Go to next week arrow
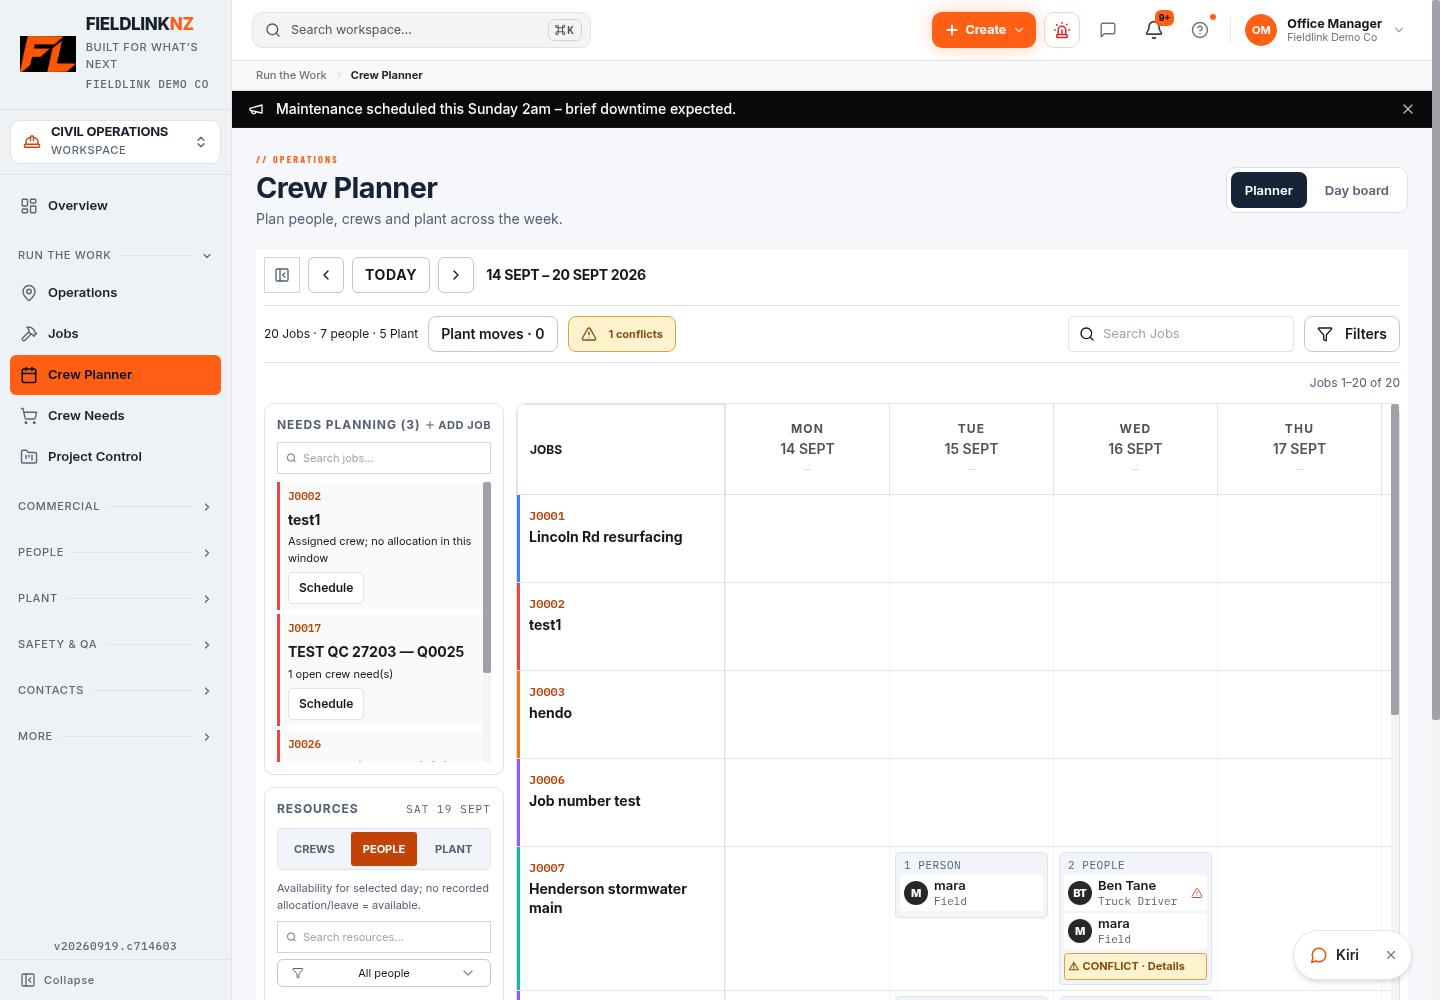Screen dimensions: 1440x1000 coord(456,275)
